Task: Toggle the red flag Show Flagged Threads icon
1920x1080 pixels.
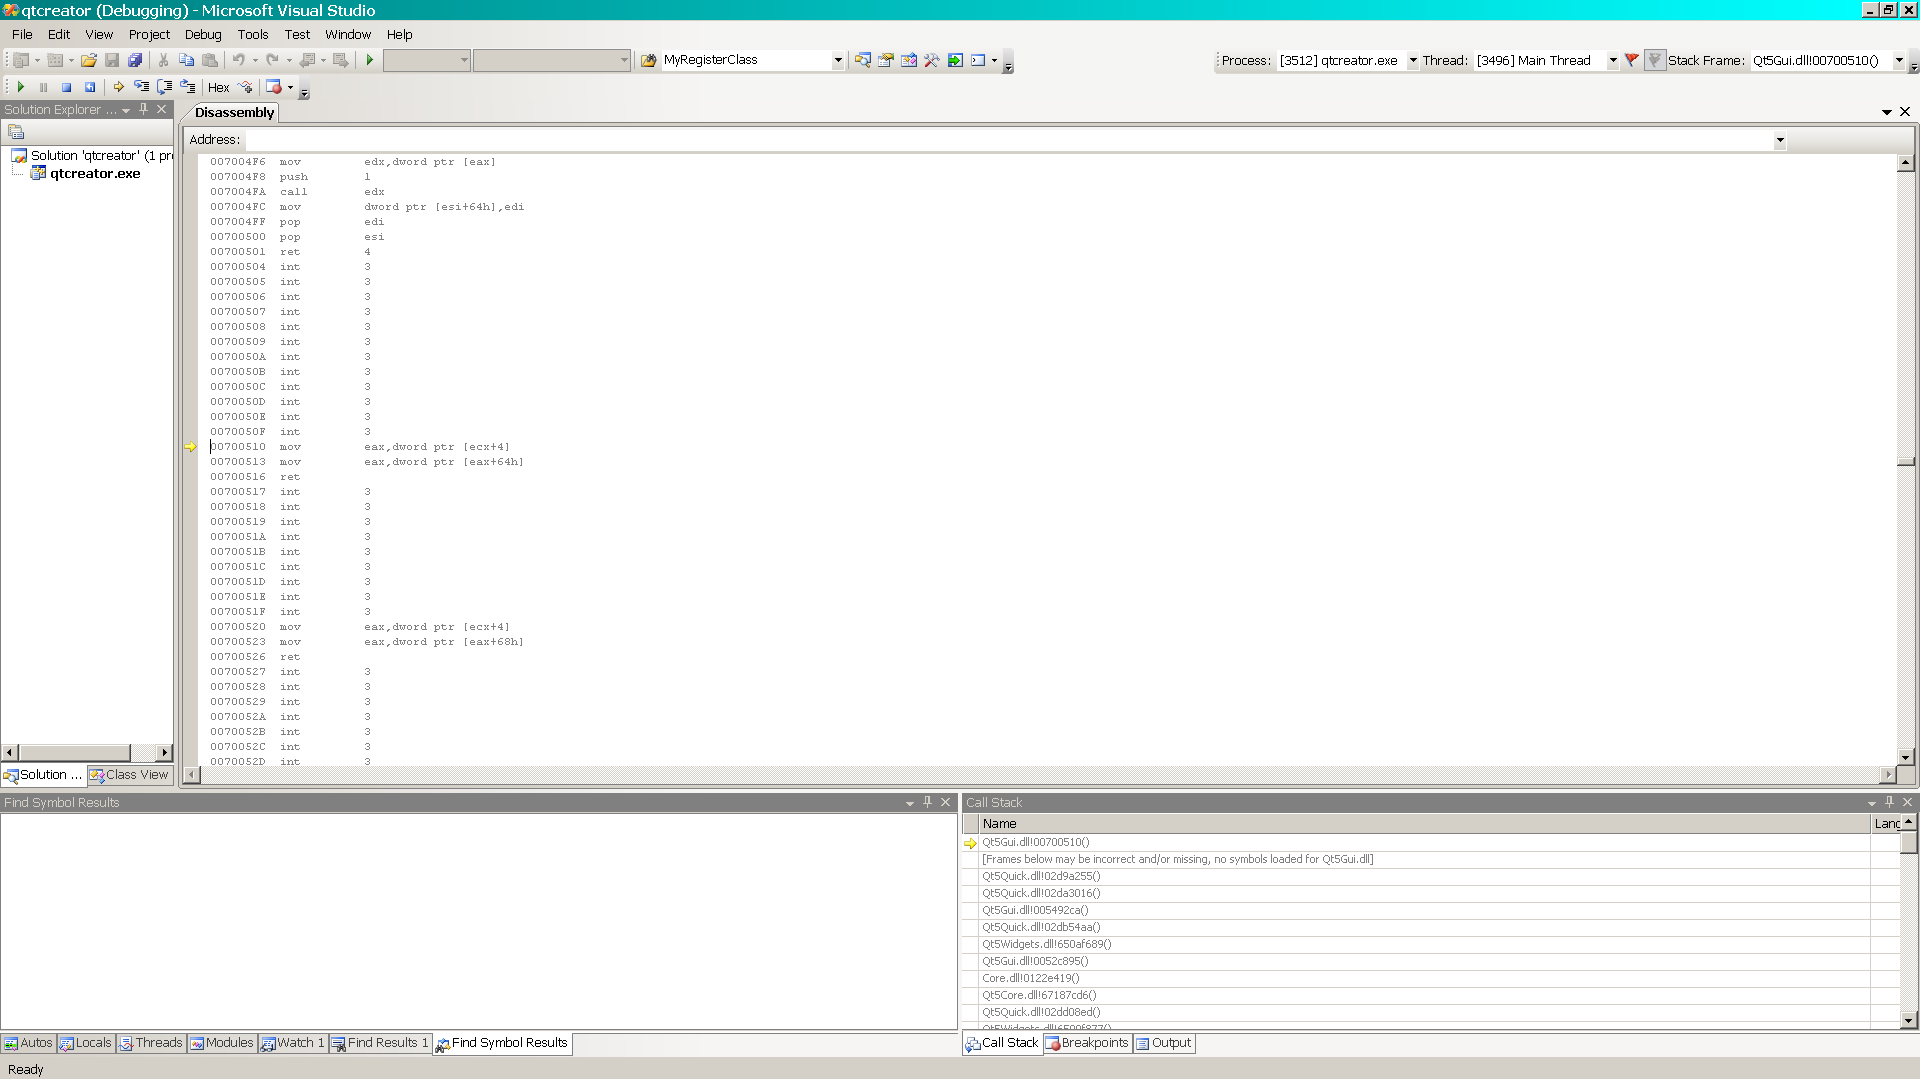Action: coord(1632,61)
